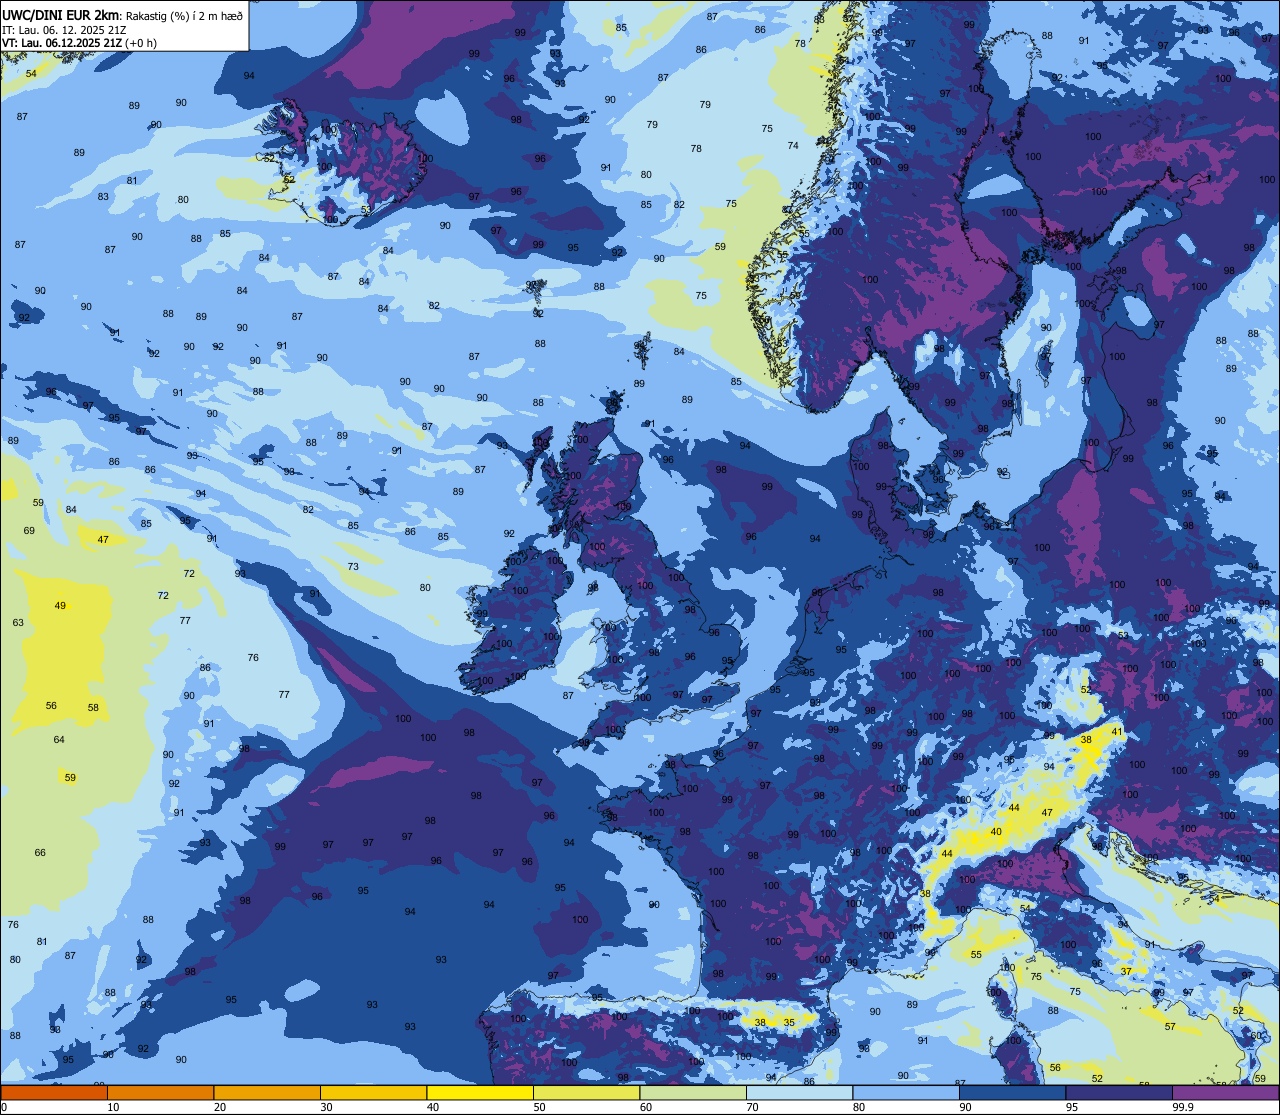The height and width of the screenshot is (1115, 1280).
Task: Click the humidity value '37' on map
Action: tap(1127, 972)
